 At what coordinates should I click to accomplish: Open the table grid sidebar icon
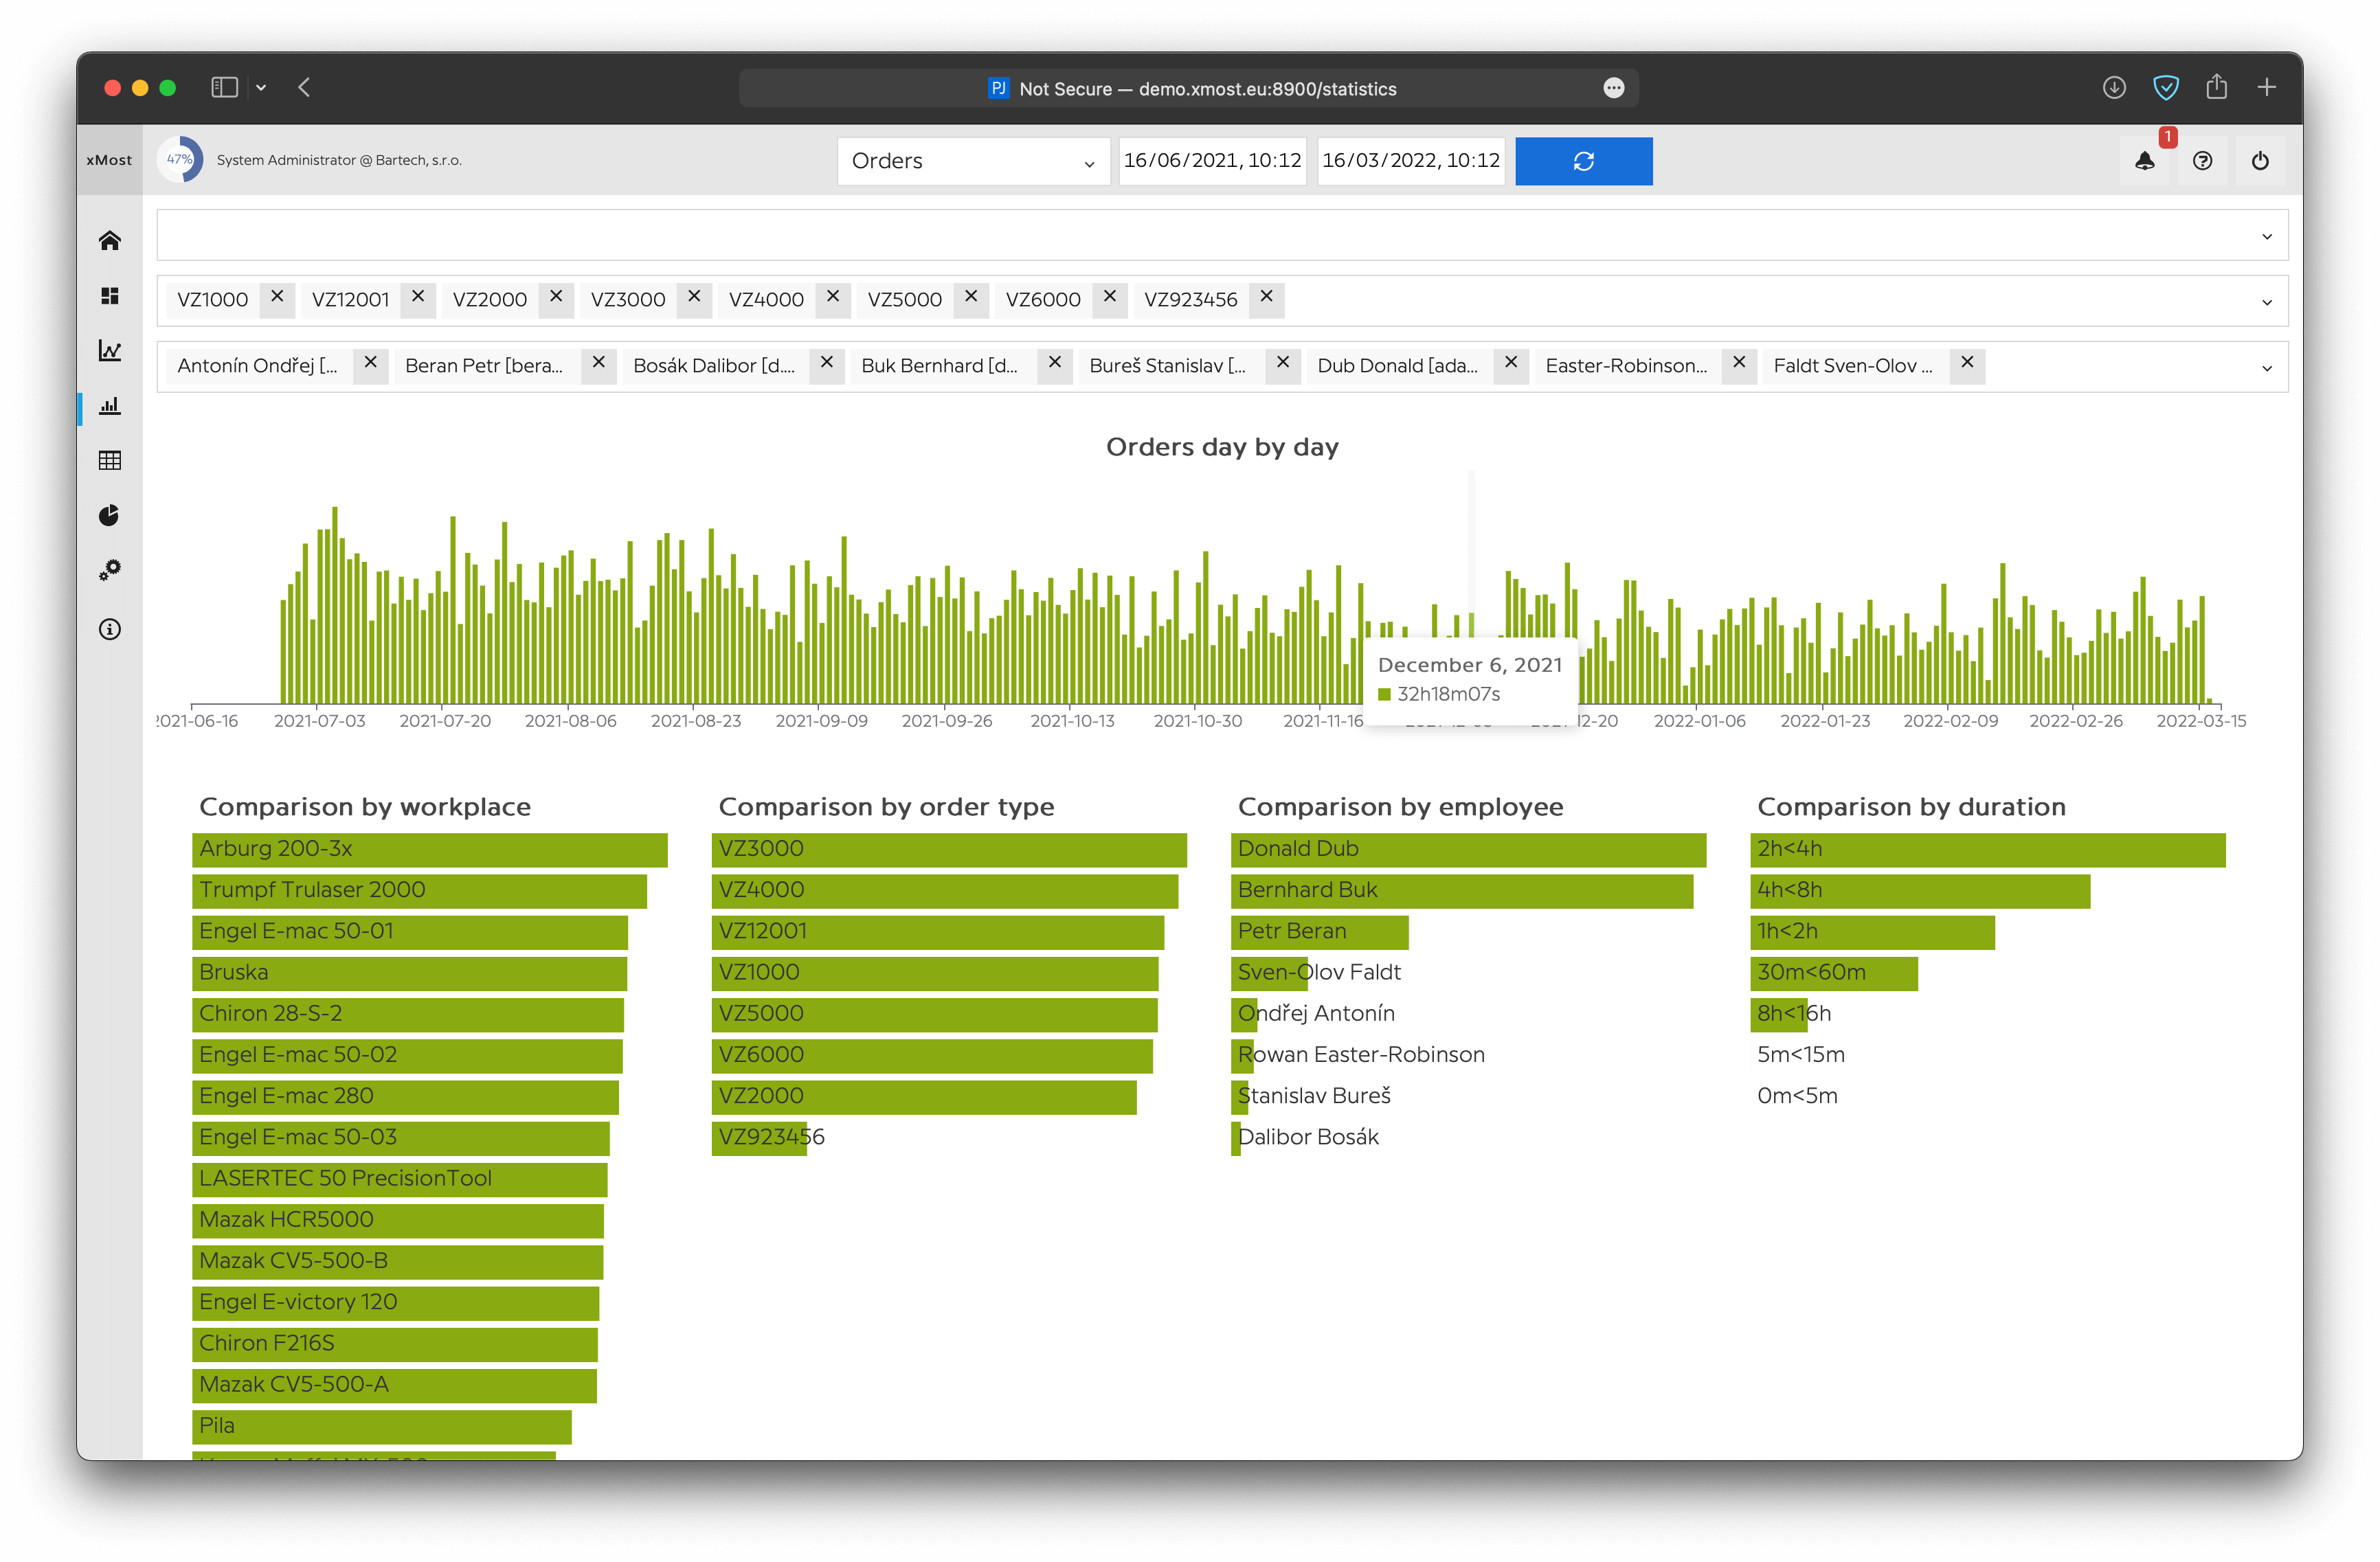point(110,460)
